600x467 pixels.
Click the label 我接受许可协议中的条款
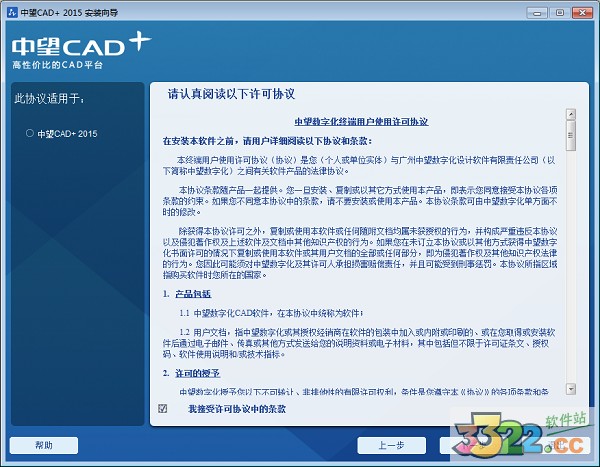(237, 409)
